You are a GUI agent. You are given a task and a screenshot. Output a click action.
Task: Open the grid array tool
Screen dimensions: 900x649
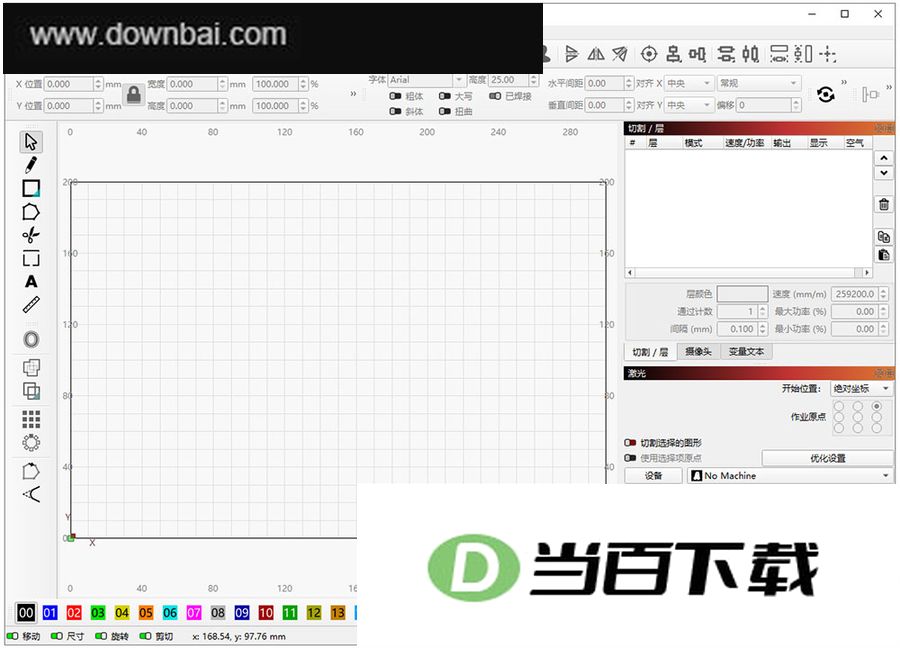(x=31, y=419)
